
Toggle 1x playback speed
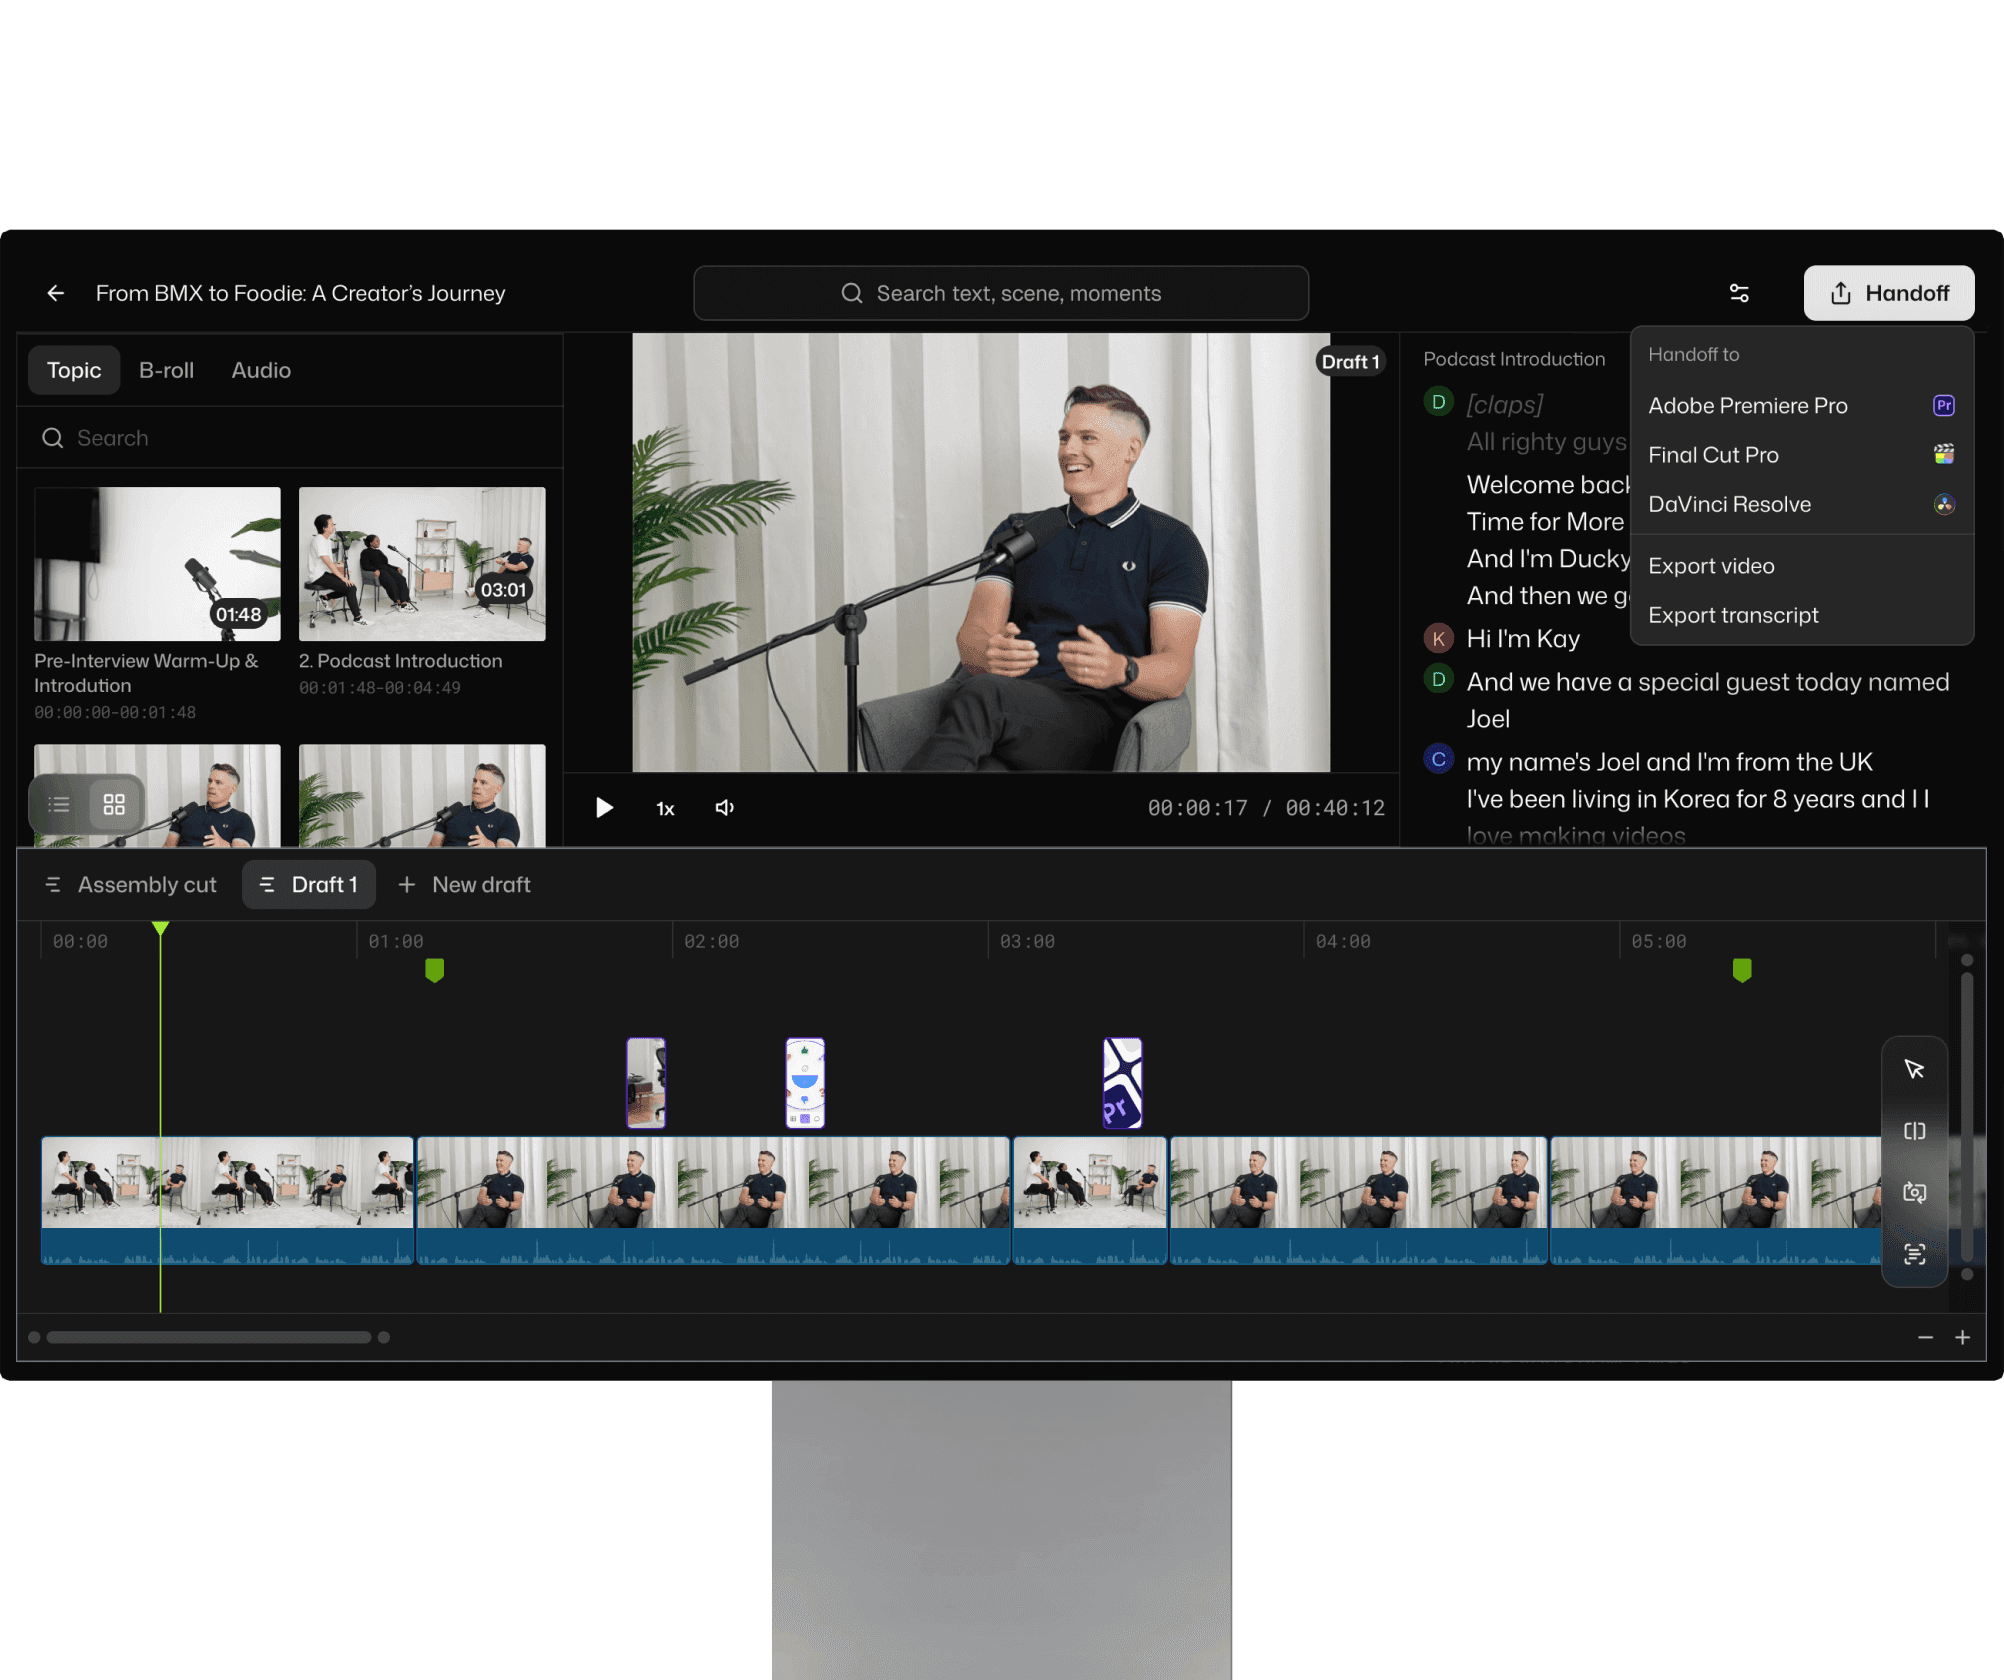[664, 808]
